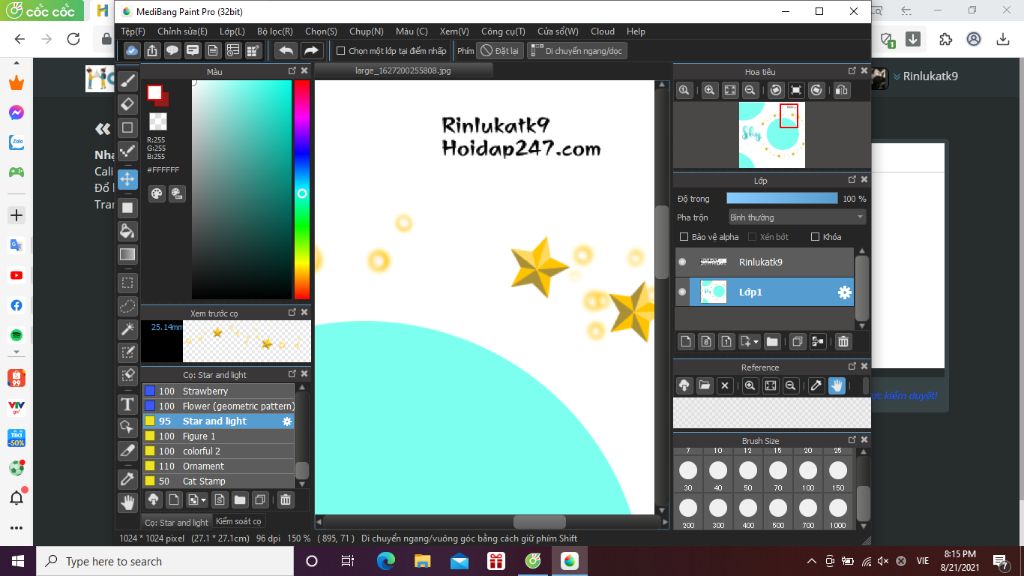This screenshot has height=576, width=1024.
Task: Click the 'Type here to search' taskbar box
Action: pos(163,561)
